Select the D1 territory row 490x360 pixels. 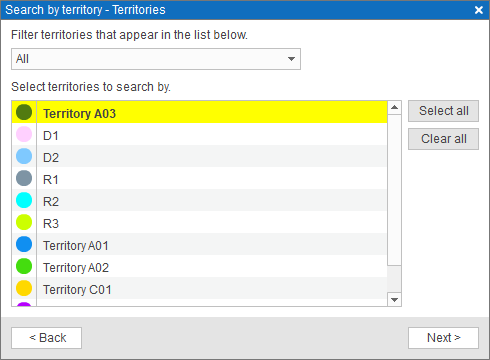(x=199, y=134)
